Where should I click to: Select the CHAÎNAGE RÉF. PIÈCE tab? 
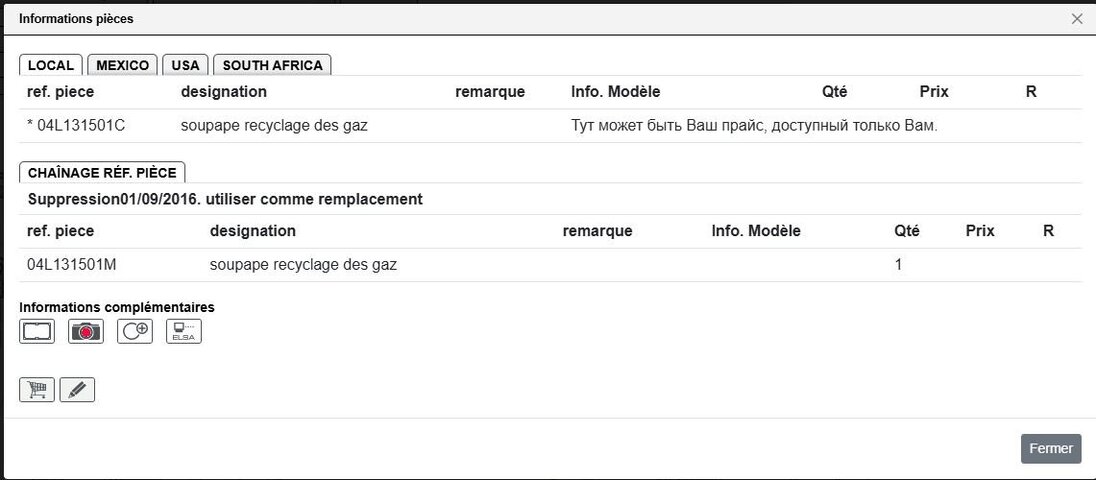(102, 173)
